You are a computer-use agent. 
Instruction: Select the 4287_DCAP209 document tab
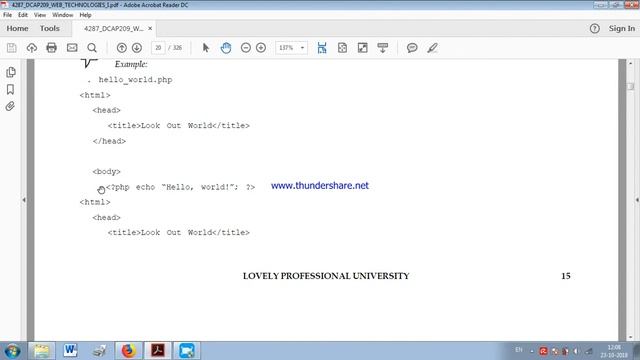[113, 29]
